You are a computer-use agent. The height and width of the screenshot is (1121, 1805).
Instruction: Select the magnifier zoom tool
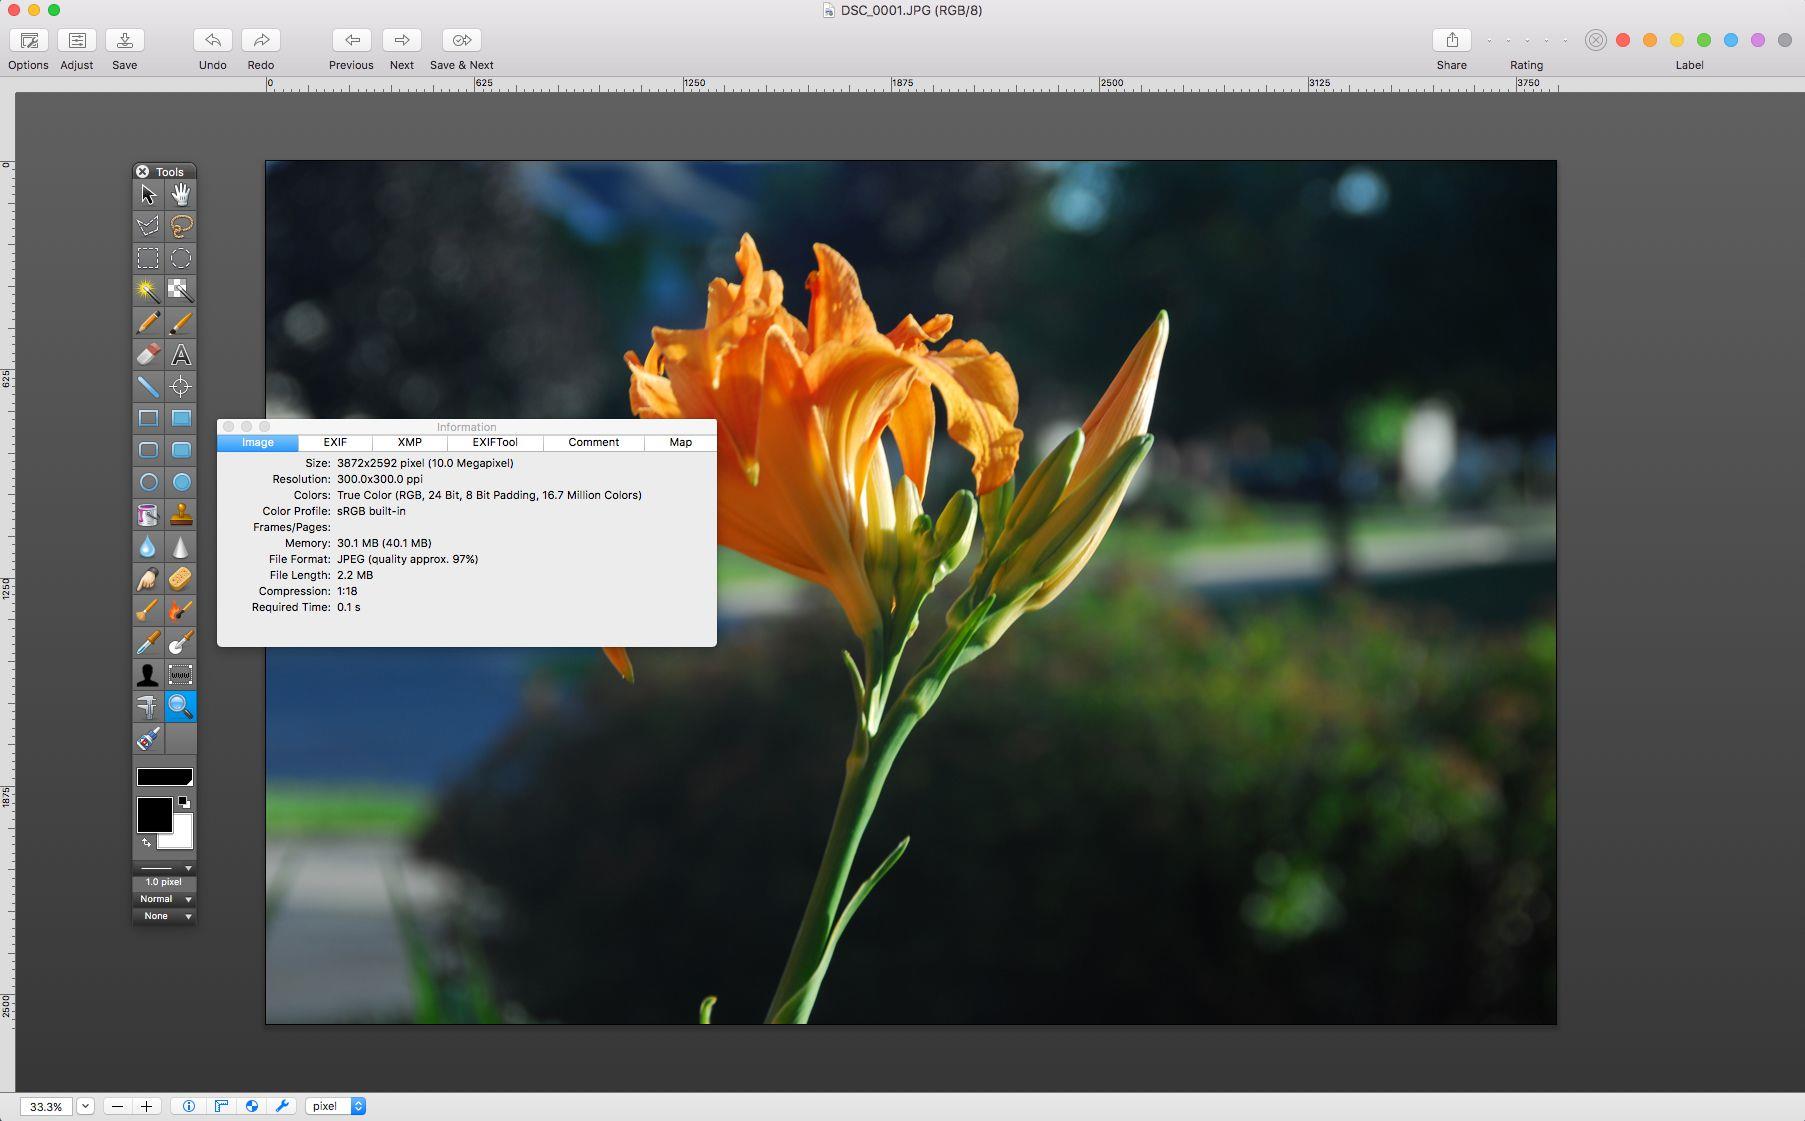click(x=181, y=706)
